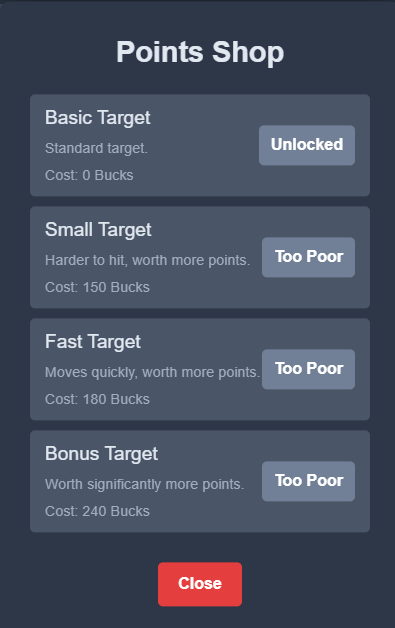Click the Points Shop heading
Image resolution: width=395 pixels, height=628 pixels.
[200, 52]
